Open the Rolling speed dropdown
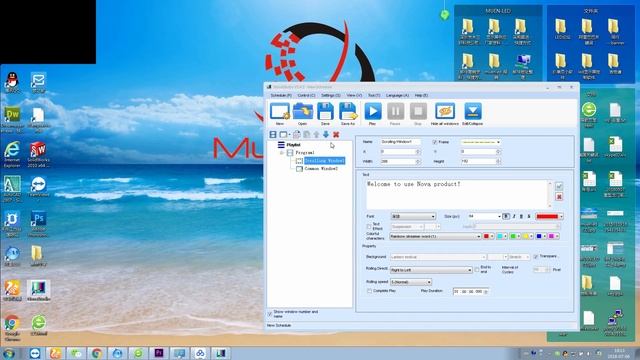This screenshot has height=360, width=640. coord(411,282)
